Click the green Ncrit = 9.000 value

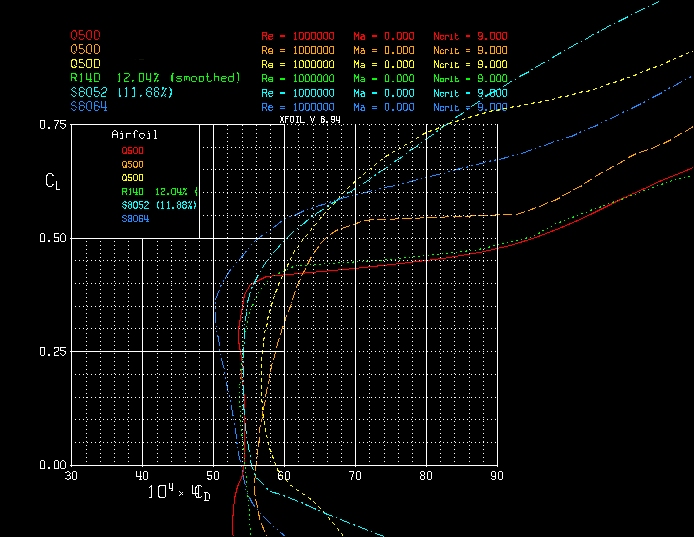(x=470, y=78)
